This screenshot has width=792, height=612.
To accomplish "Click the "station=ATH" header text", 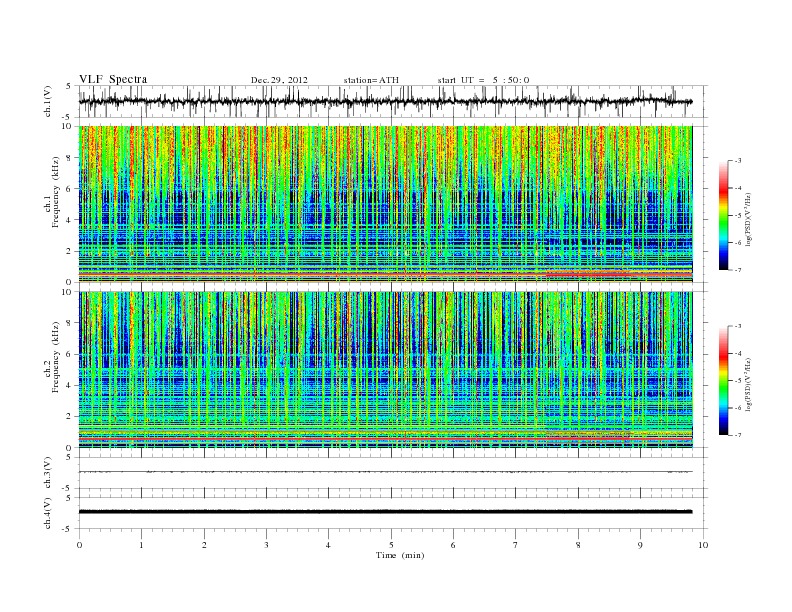I will (x=371, y=80).
